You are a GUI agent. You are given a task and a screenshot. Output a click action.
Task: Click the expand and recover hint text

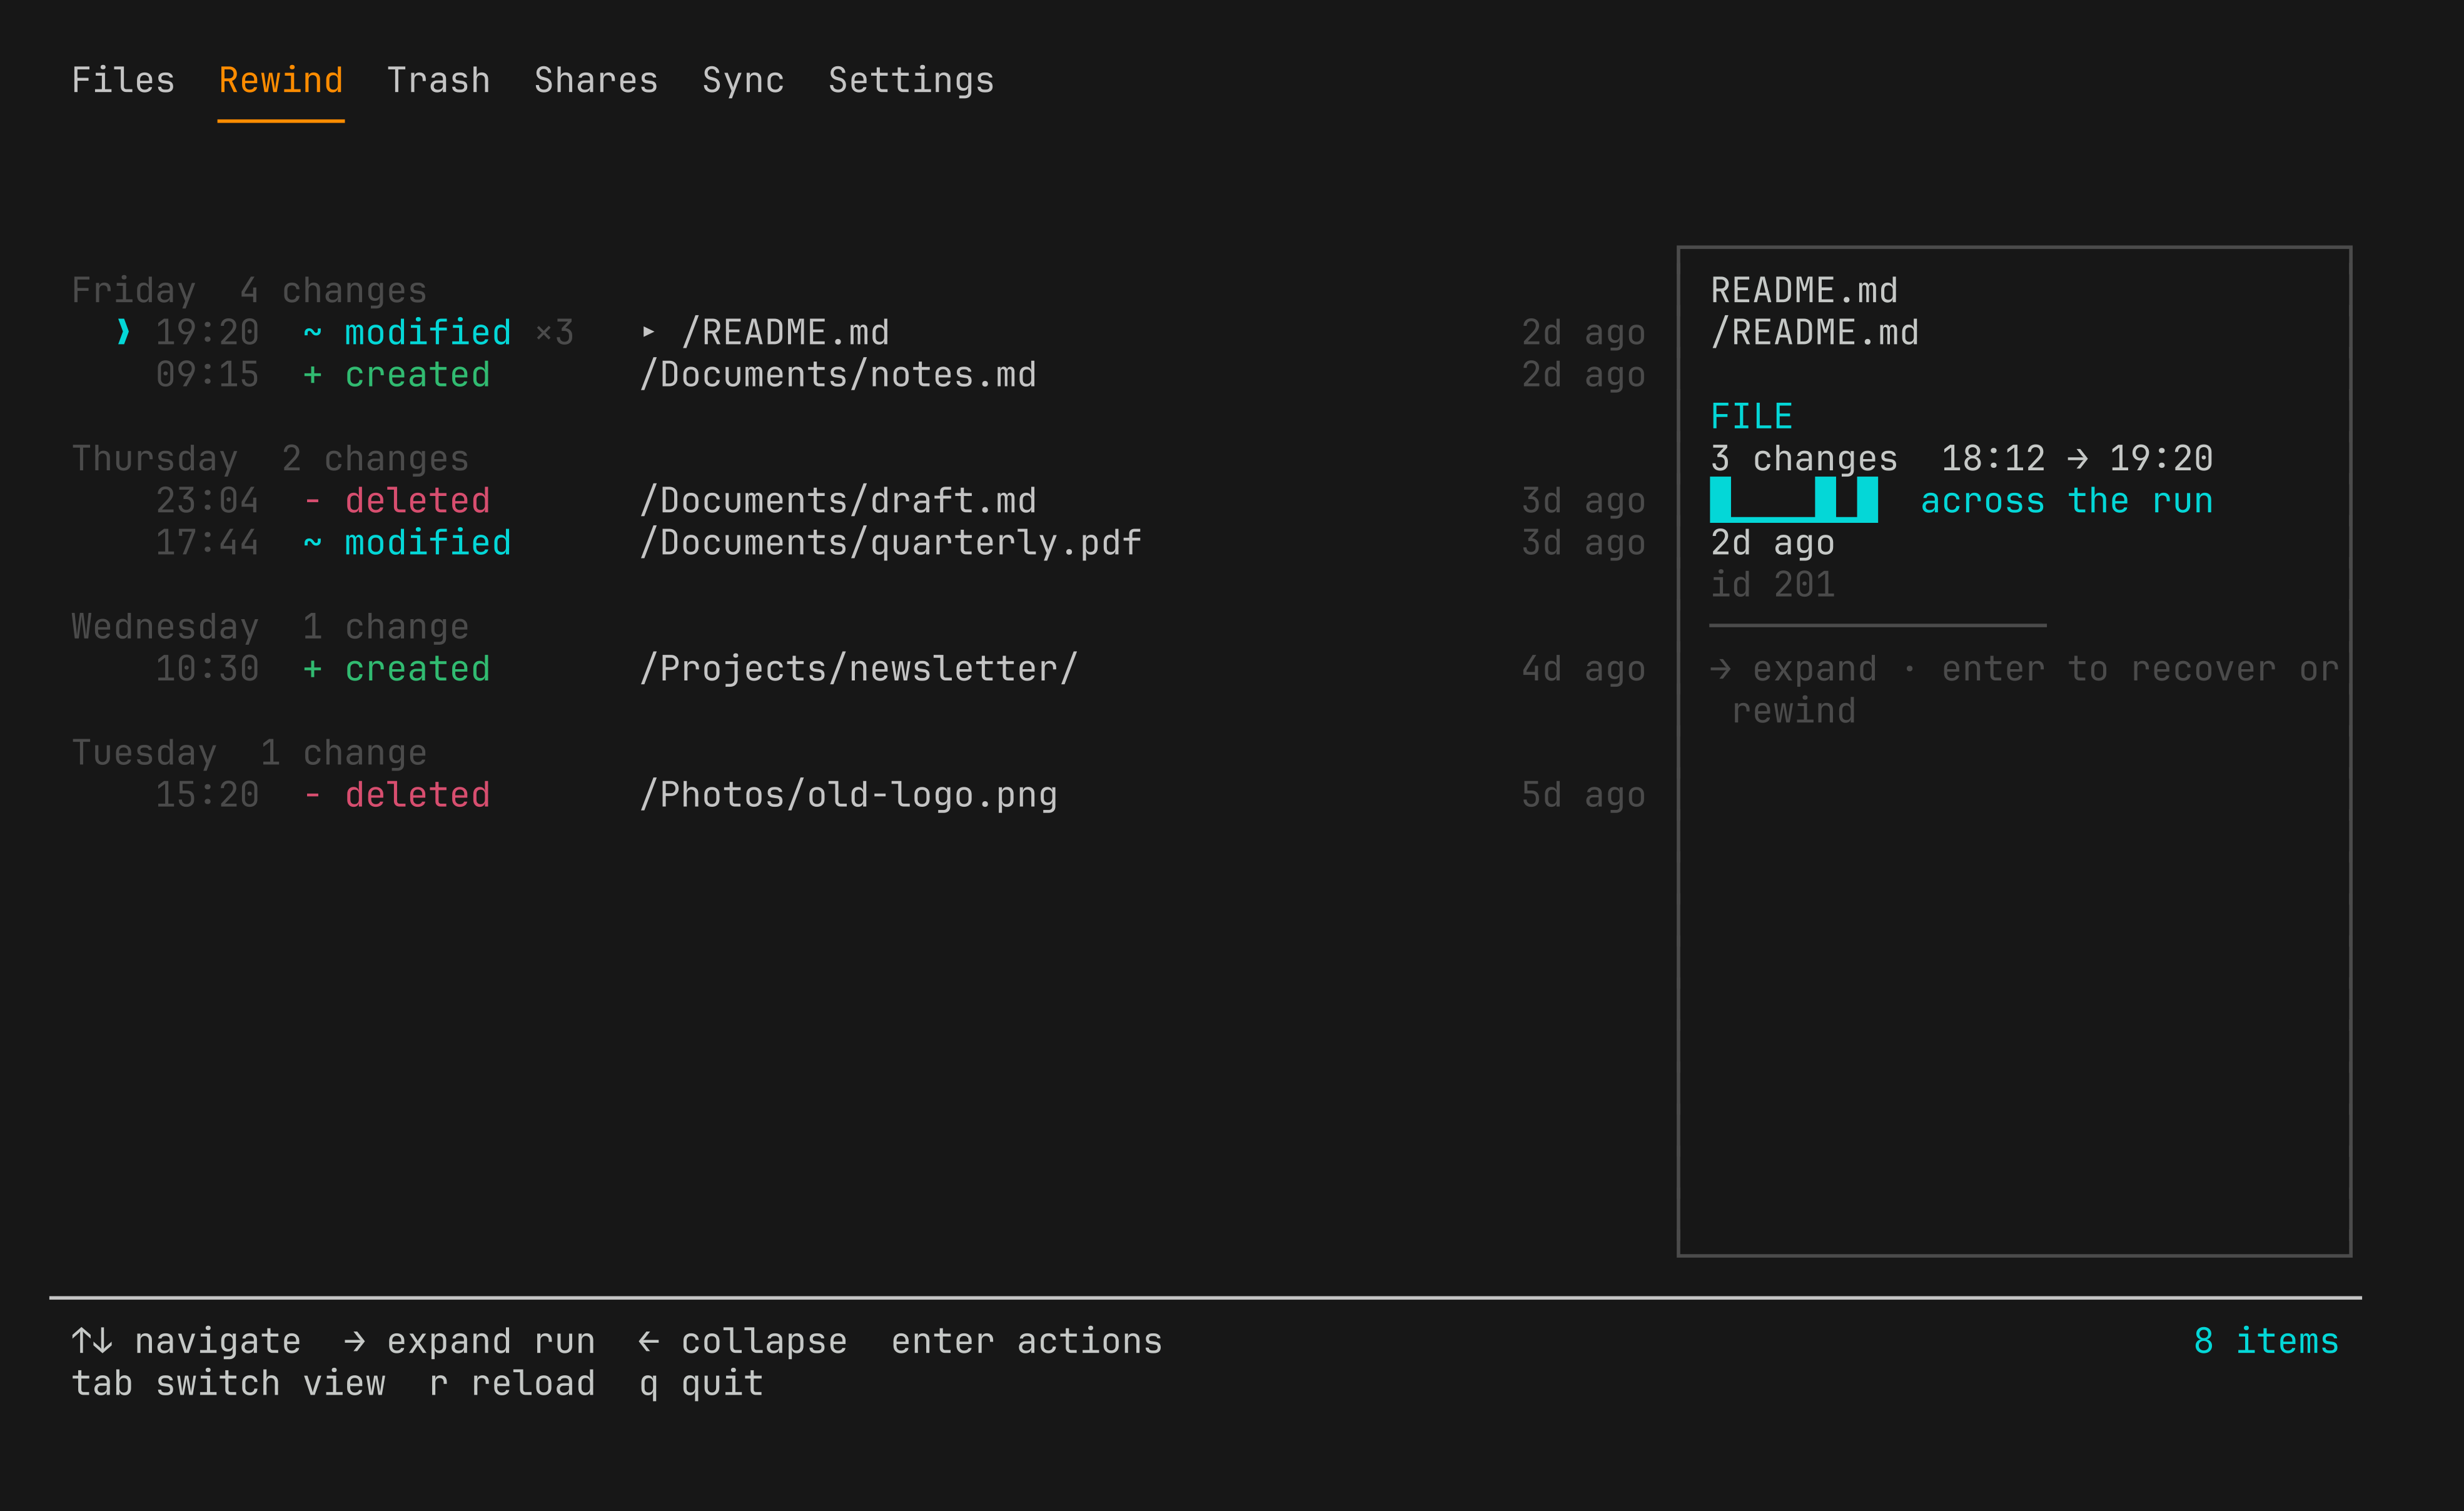[2025, 689]
